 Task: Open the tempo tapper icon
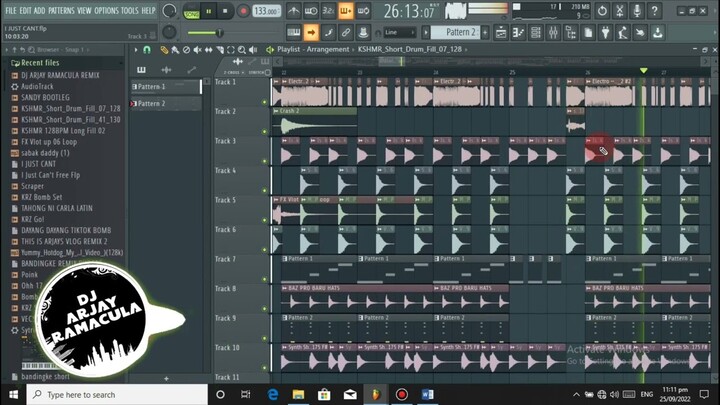tap(623, 32)
